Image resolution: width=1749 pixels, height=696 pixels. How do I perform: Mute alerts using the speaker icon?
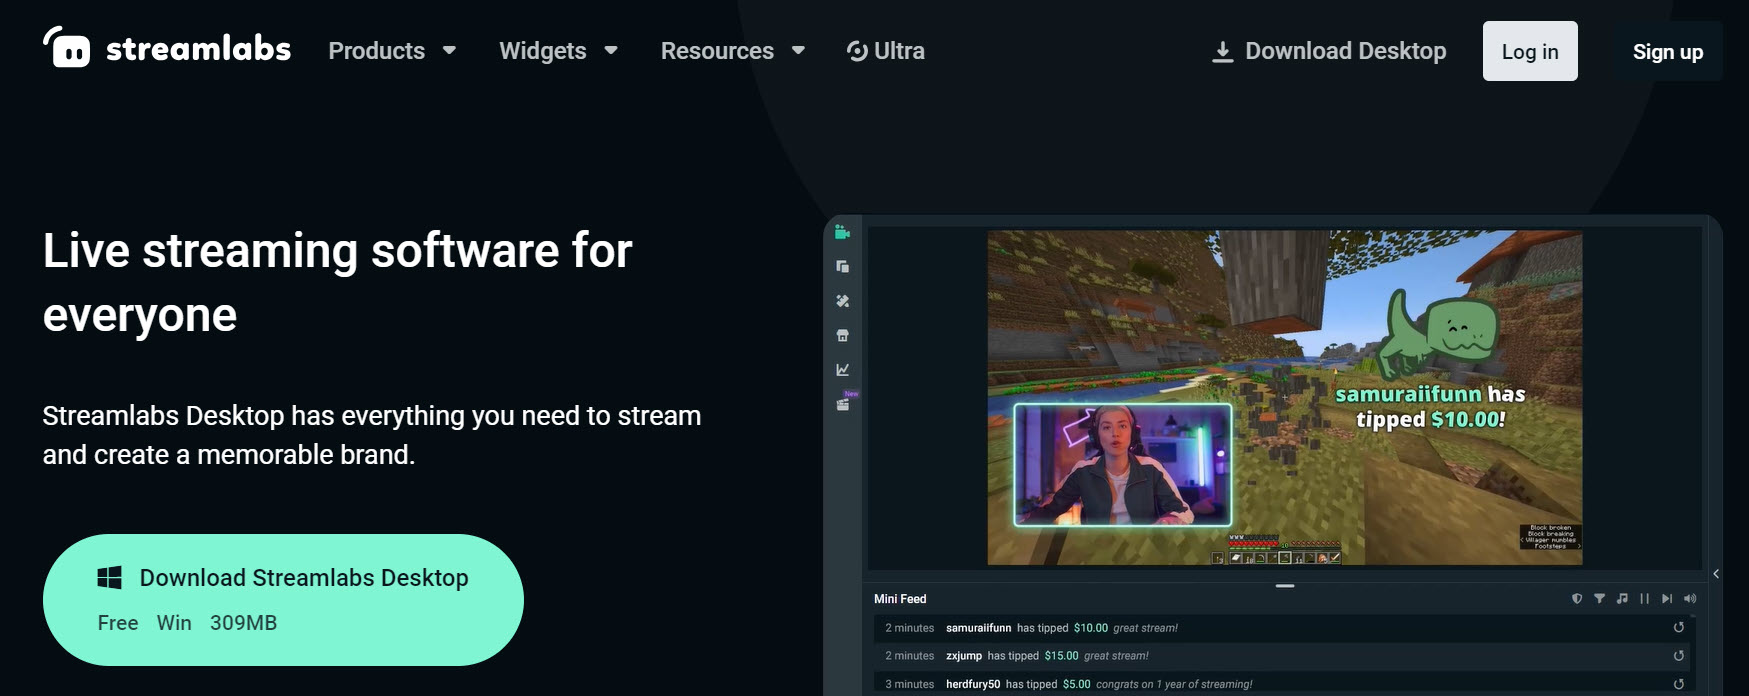1690,599
